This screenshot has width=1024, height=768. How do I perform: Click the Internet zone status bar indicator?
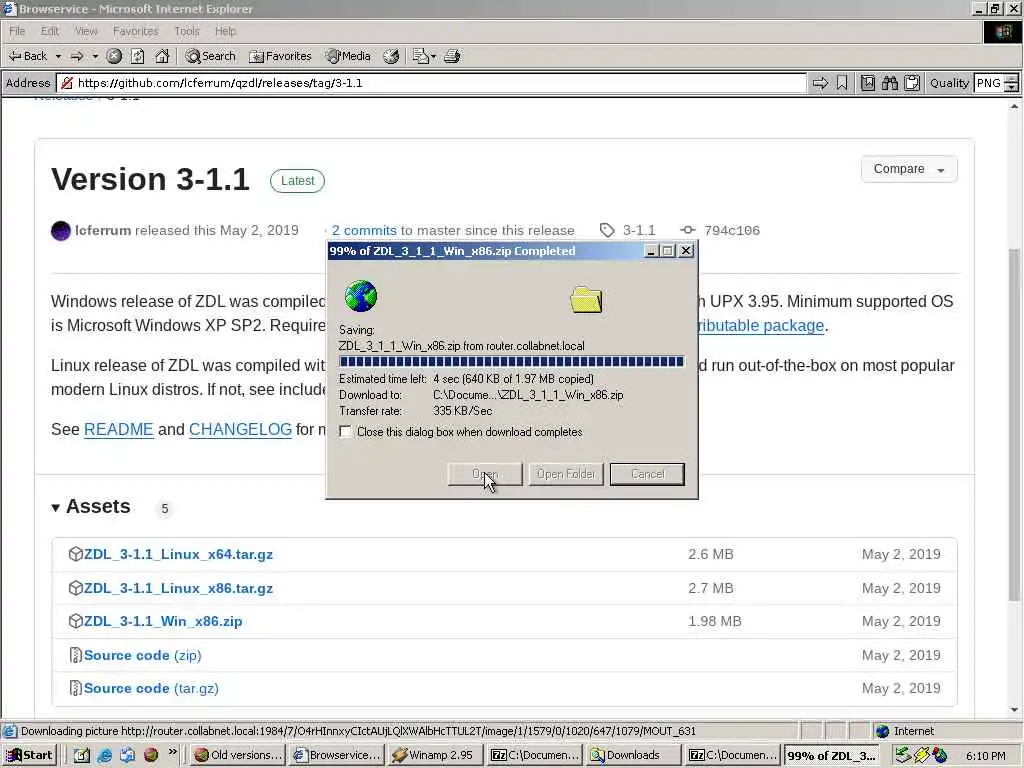point(906,731)
